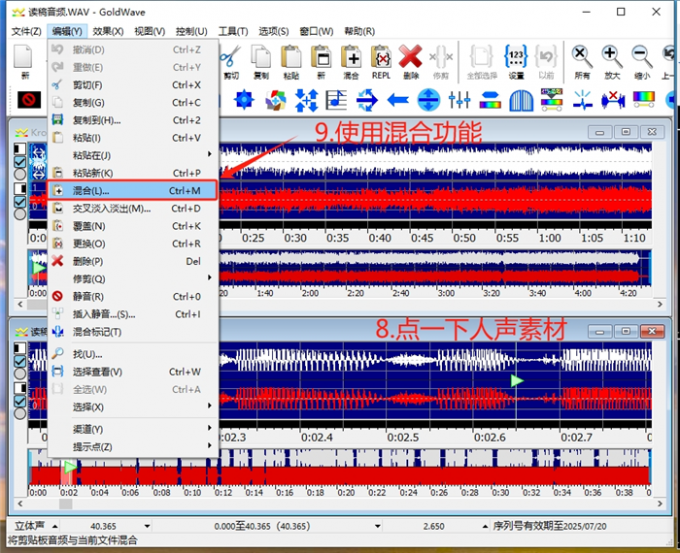
Task: Expand the 粘贴在(J) submenu
Action: coord(133,155)
